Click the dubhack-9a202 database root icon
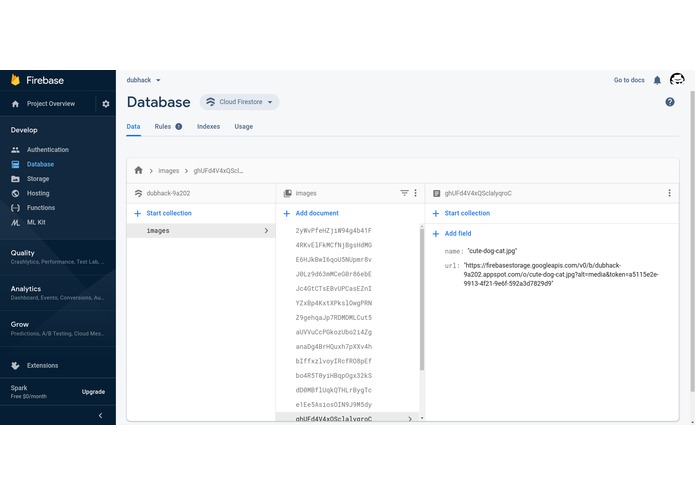This screenshot has width=695, height=494. [x=138, y=193]
